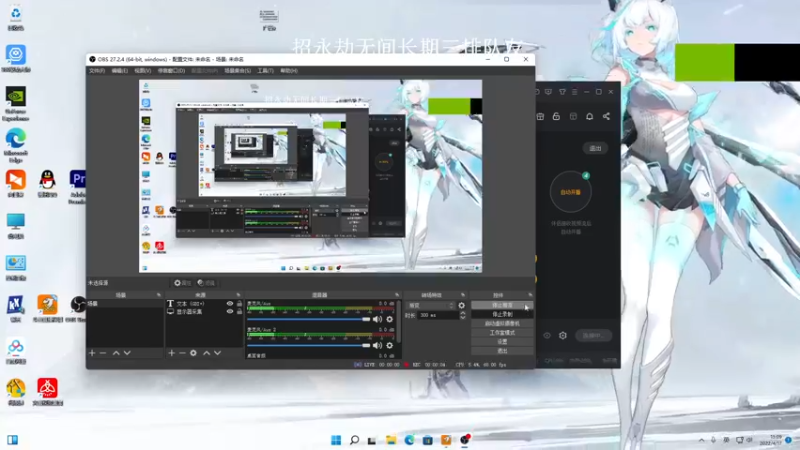800x450 pixels.
Task: Move the scene up with the arrow
Action: pos(116,353)
